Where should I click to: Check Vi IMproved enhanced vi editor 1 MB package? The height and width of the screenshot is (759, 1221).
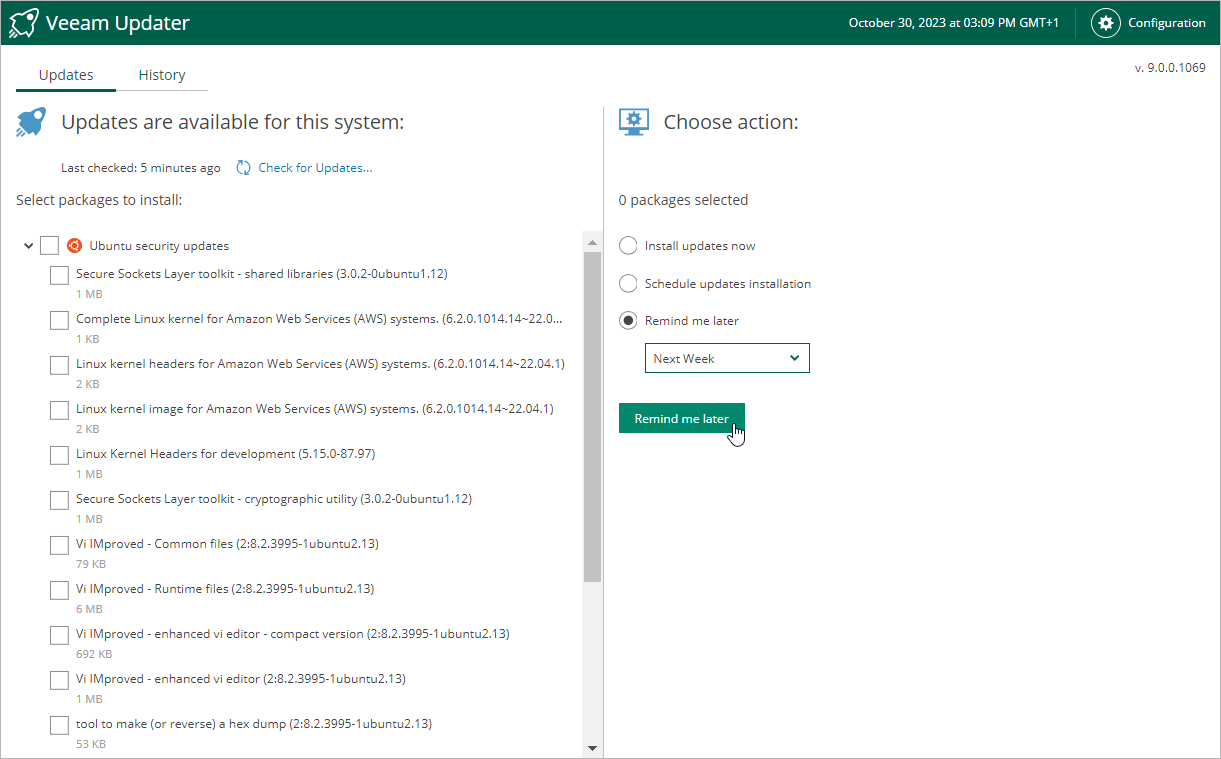[59, 680]
